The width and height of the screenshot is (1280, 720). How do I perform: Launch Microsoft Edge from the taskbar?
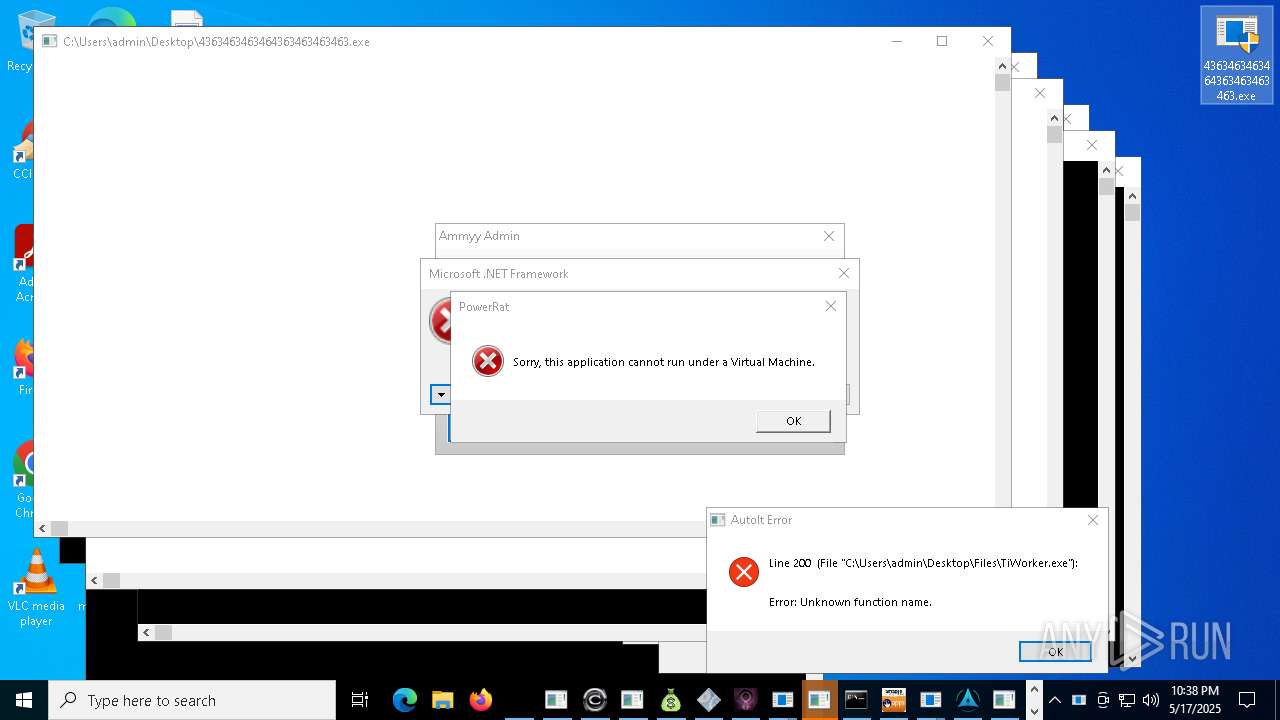click(404, 700)
